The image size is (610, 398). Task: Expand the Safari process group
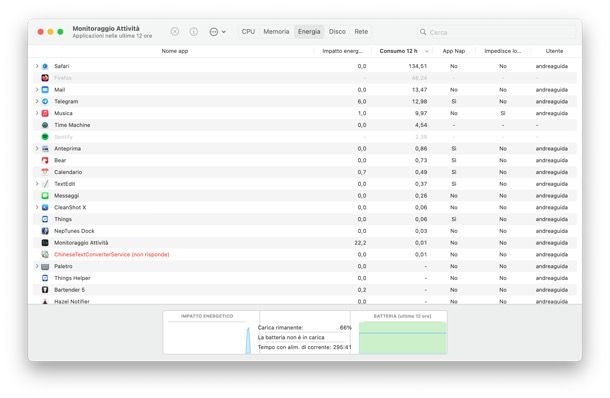pos(37,66)
